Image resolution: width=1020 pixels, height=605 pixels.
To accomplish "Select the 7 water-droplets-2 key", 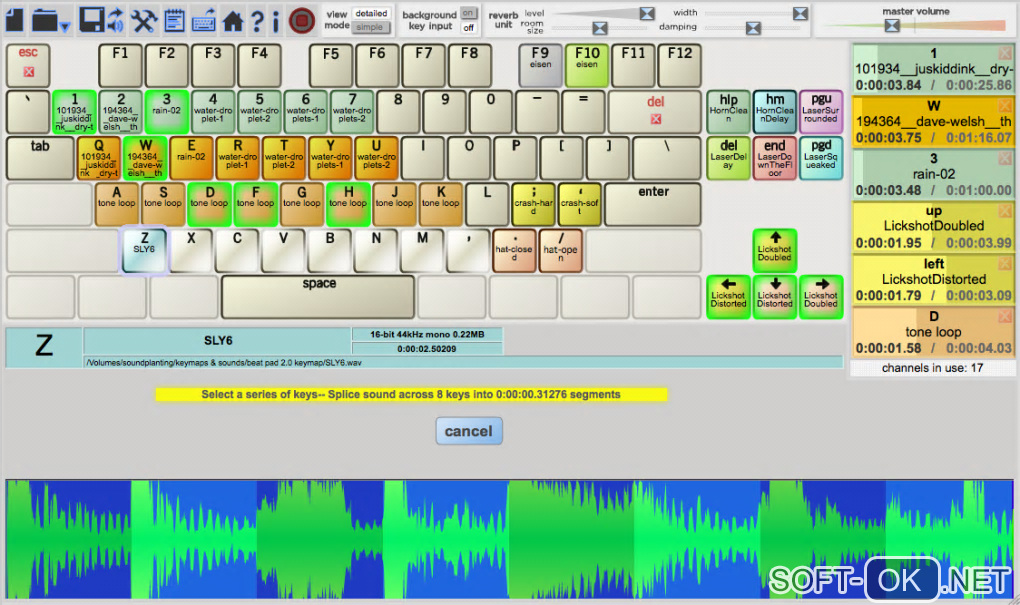I will click(x=352, y=112).
